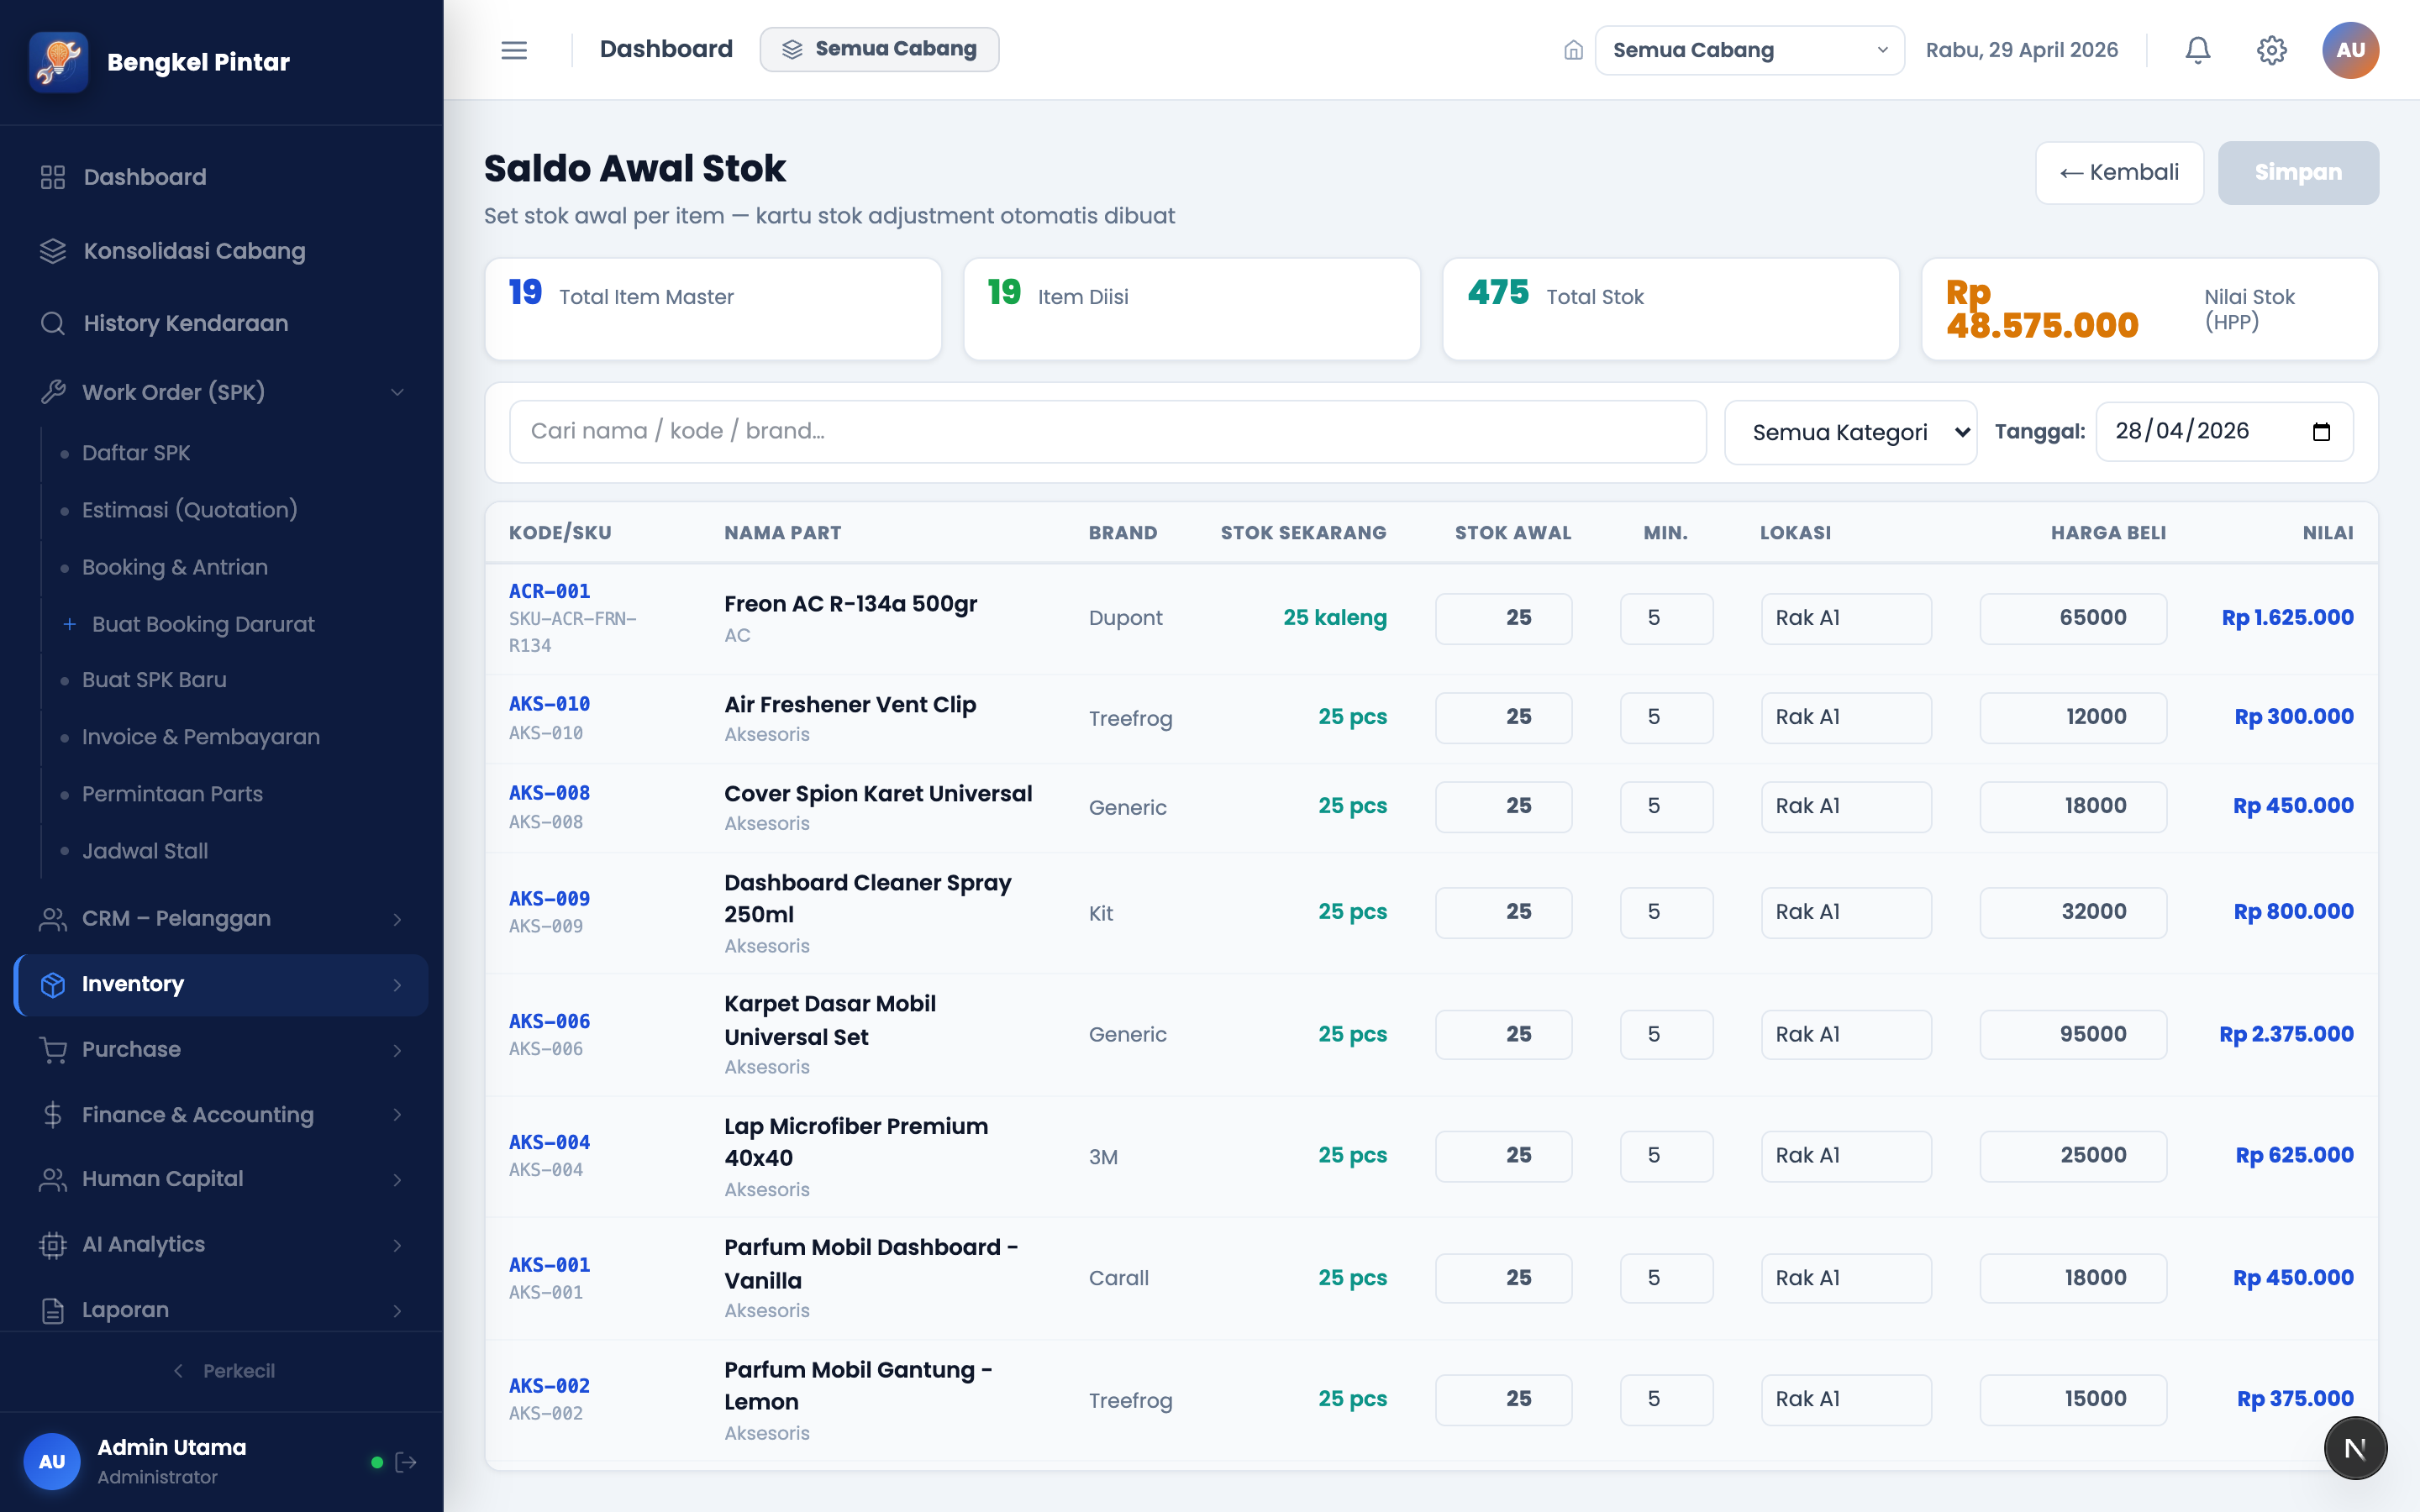This screenshot has height=1512, width=2420.
Task: Click the Bengkel Pintar logo
Action: click(x=59, y=62)
